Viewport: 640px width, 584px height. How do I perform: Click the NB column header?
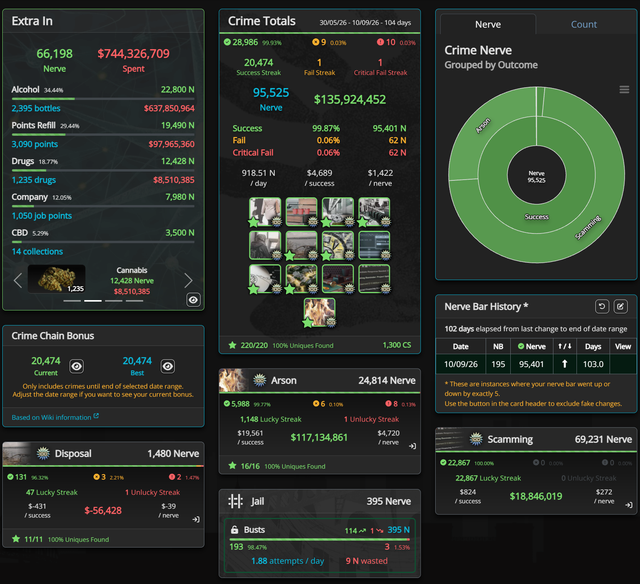[498, 346]
